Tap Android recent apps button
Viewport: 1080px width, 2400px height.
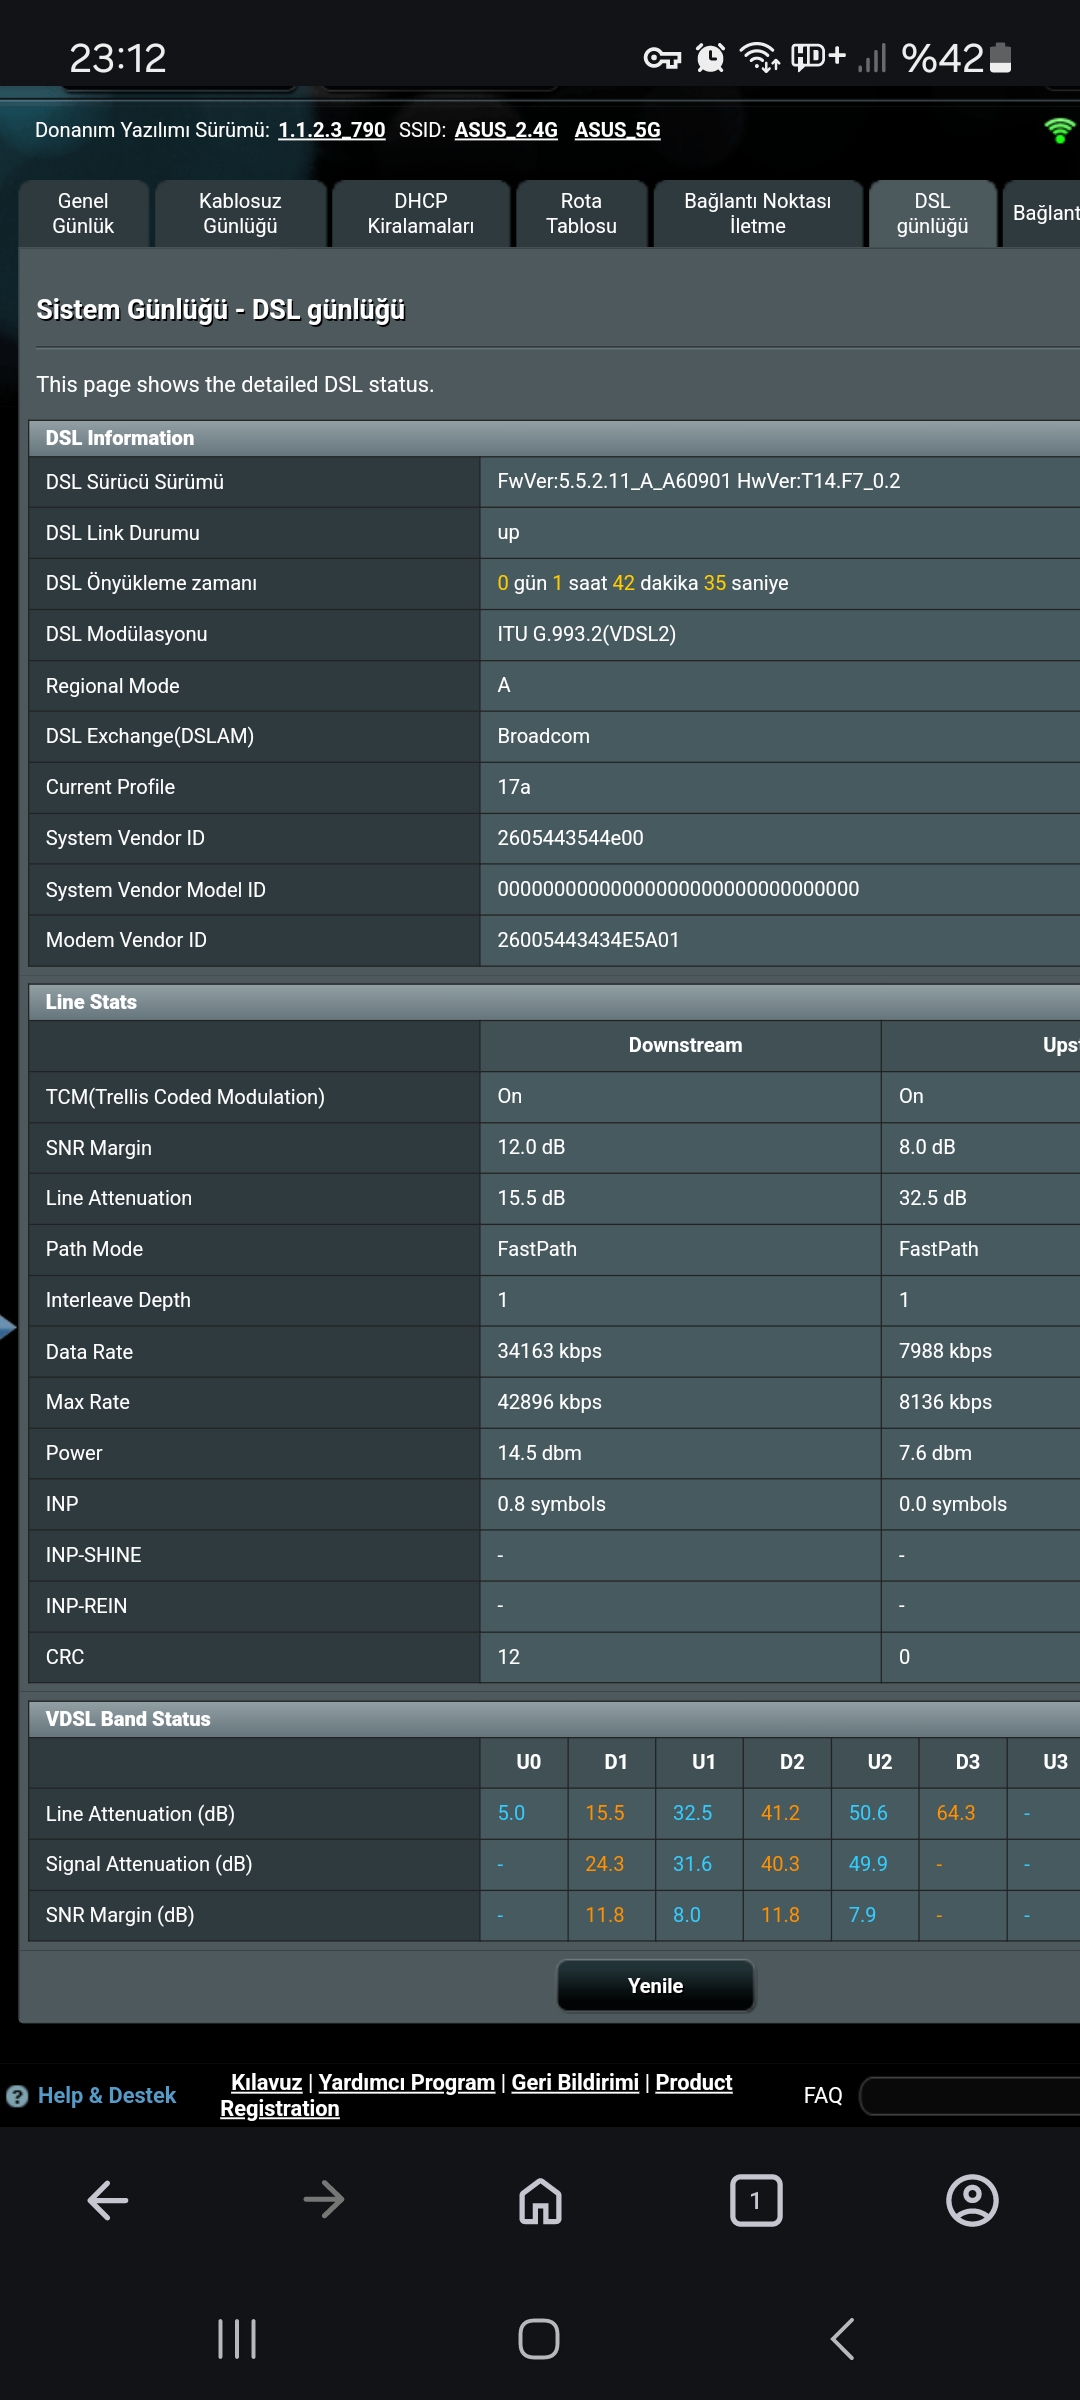(x=237, y=2339)
